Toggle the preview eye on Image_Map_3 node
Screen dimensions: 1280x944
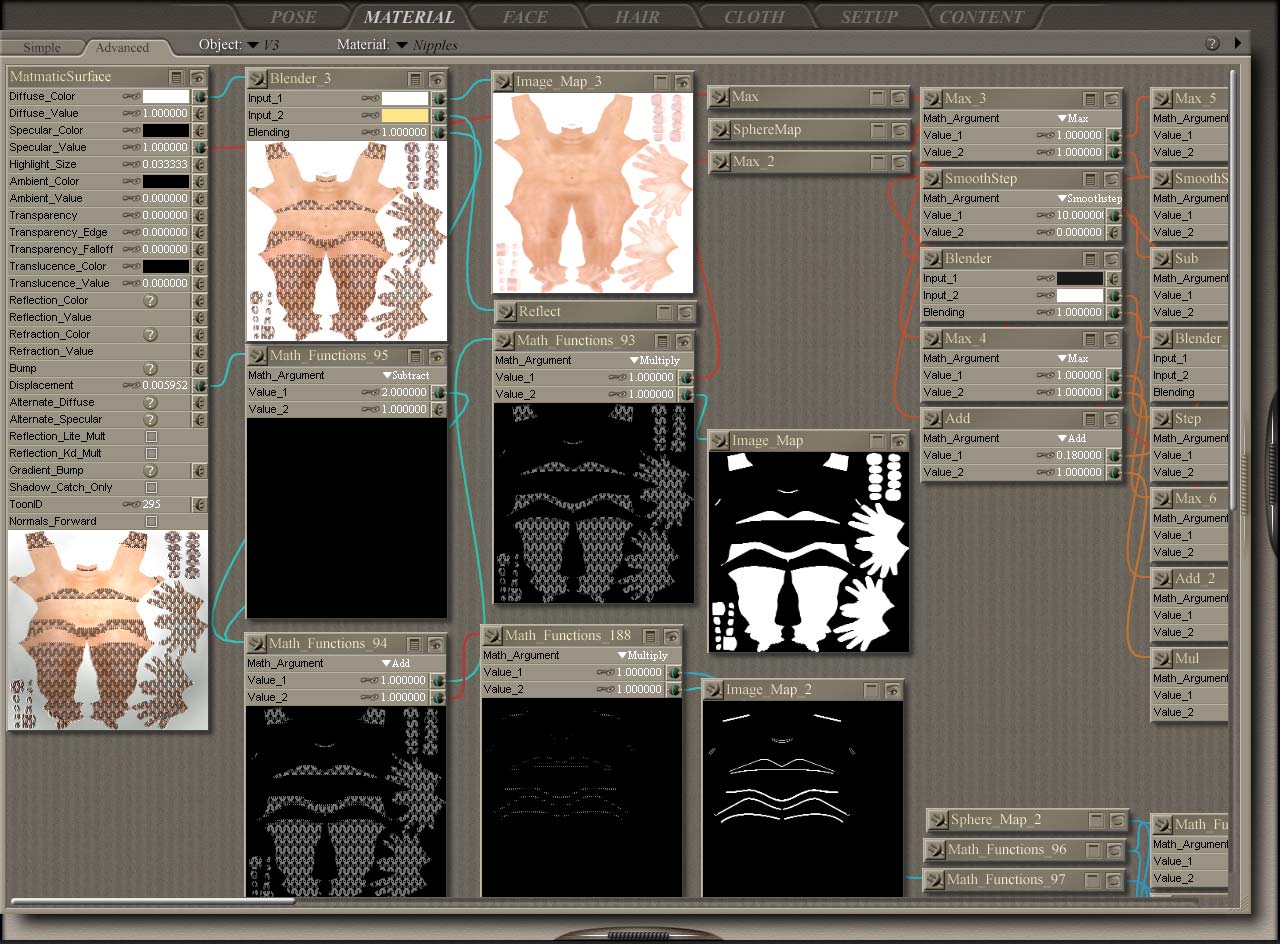tap(683, 82)
